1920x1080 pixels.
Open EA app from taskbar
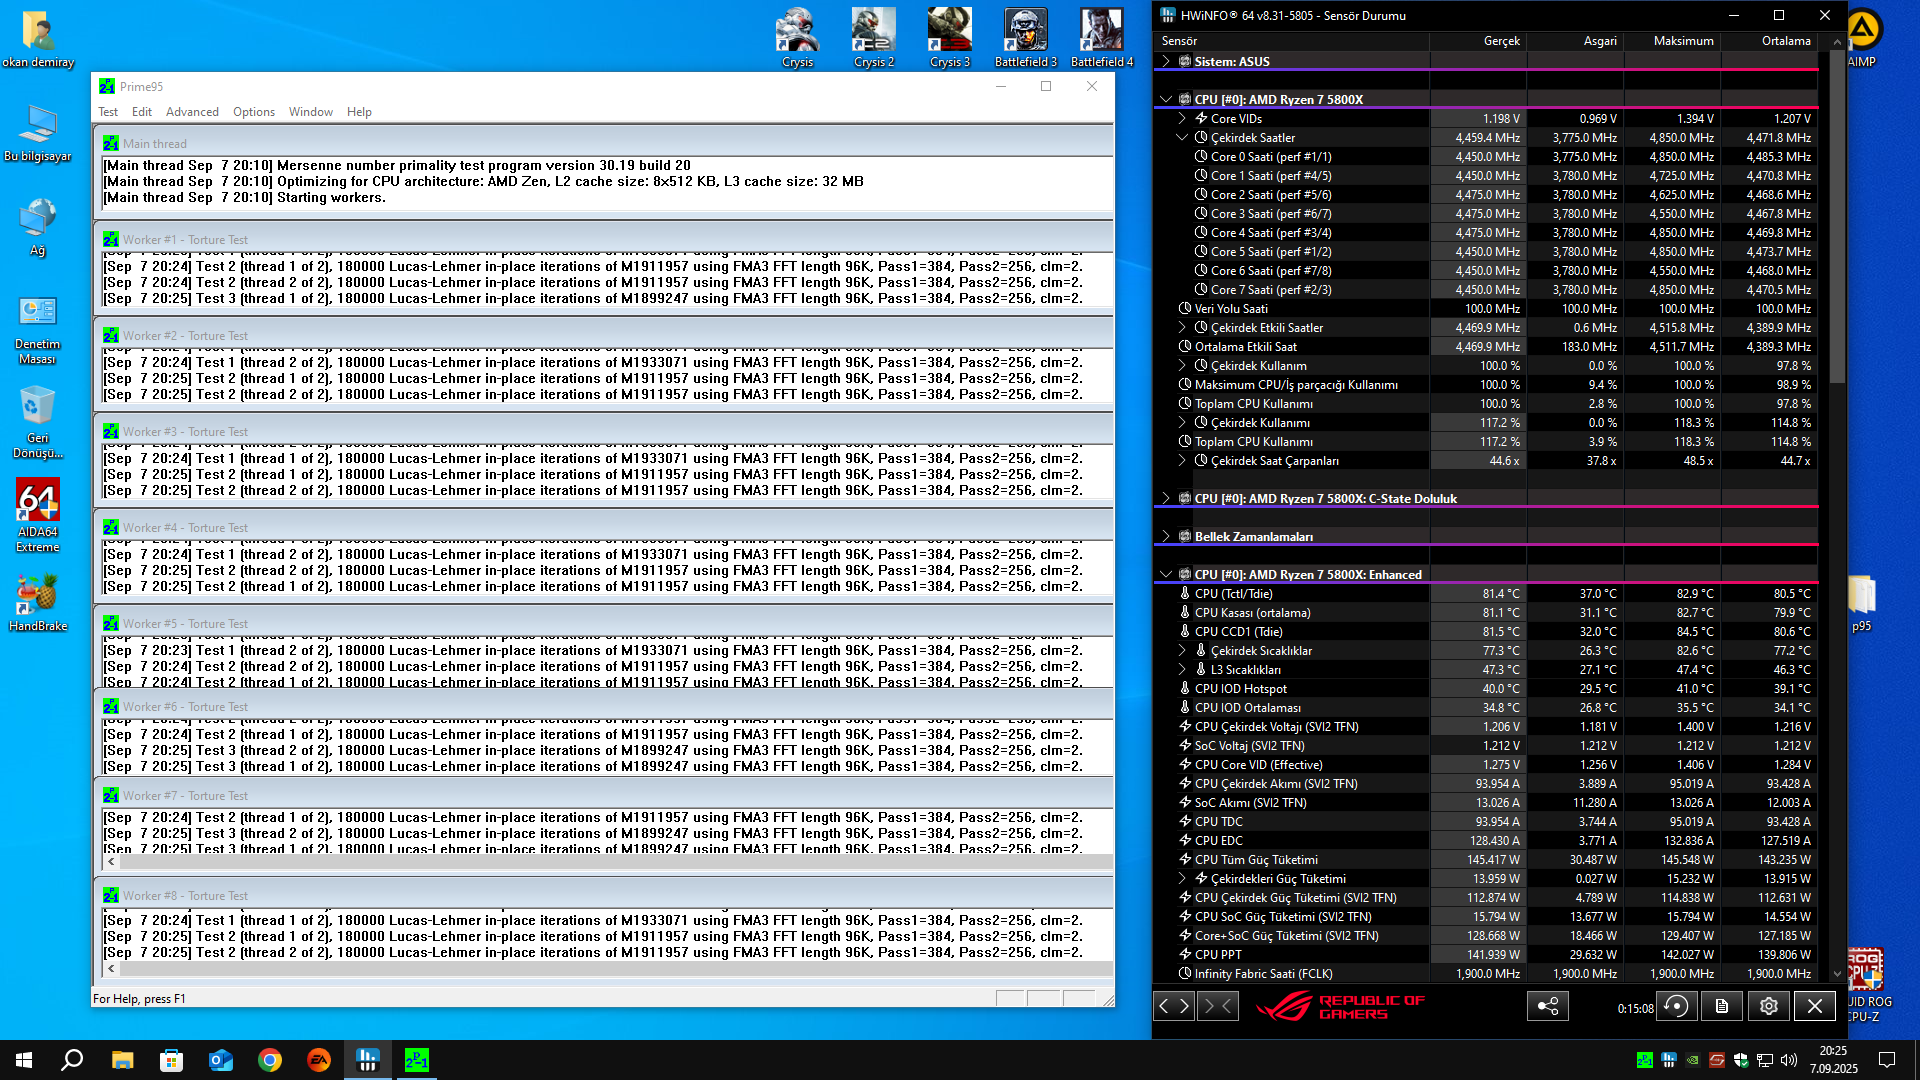[x=319, y=1060]
